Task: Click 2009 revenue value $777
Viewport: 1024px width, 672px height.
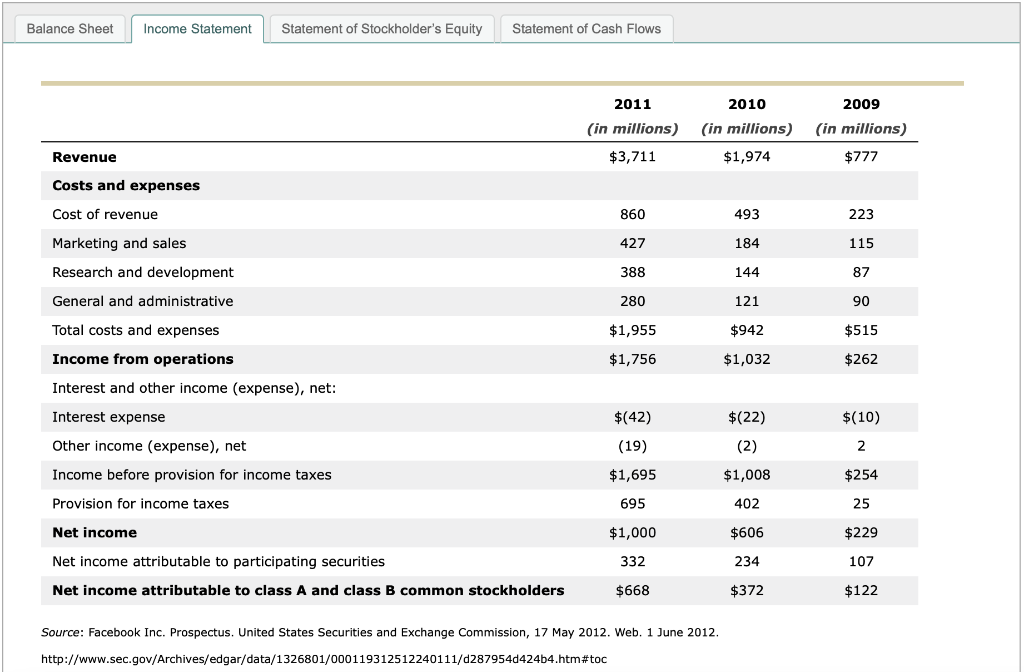Action: click(861, 157)
